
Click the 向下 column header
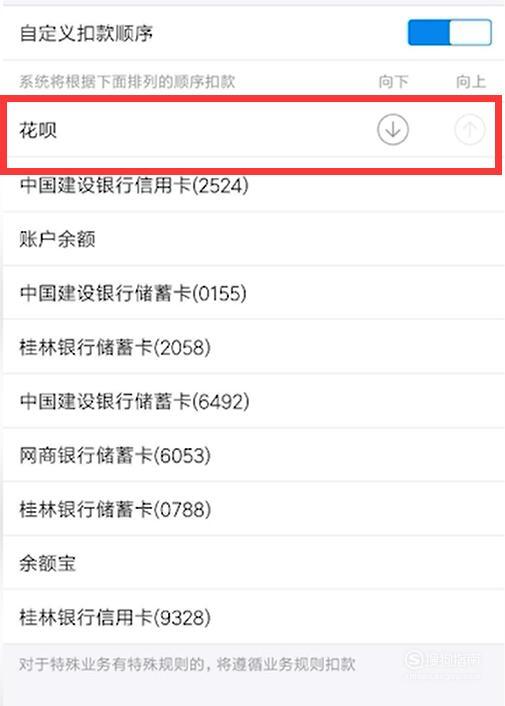tap(393, 81)
